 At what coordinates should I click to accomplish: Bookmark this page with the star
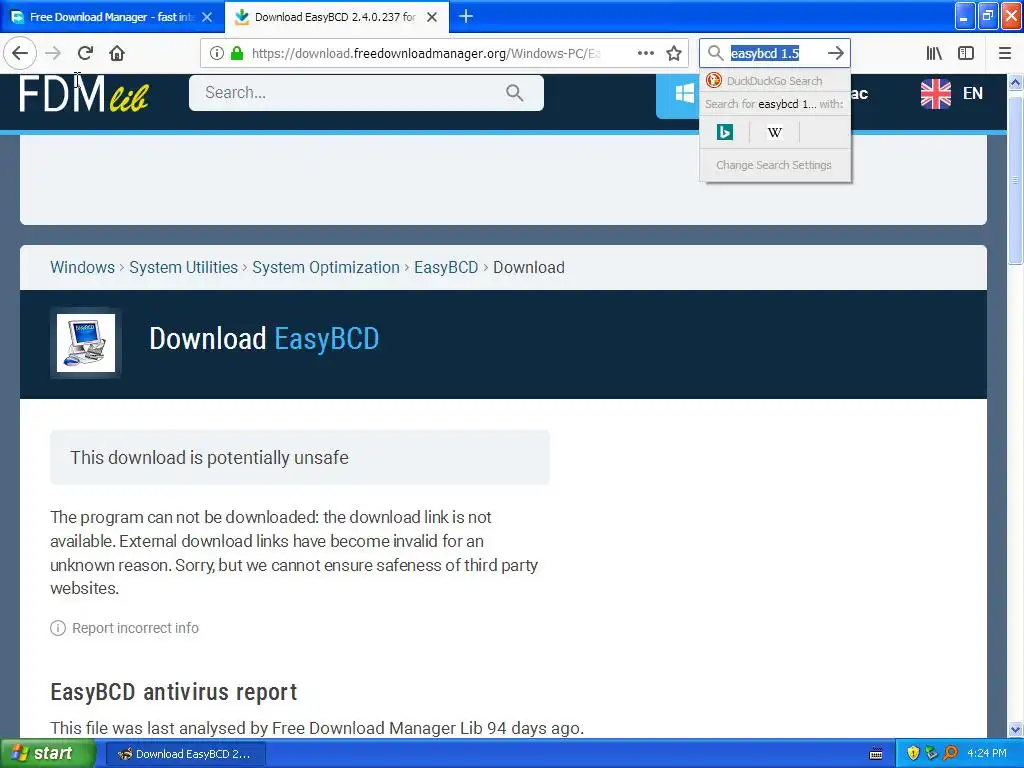click(674, 53)
